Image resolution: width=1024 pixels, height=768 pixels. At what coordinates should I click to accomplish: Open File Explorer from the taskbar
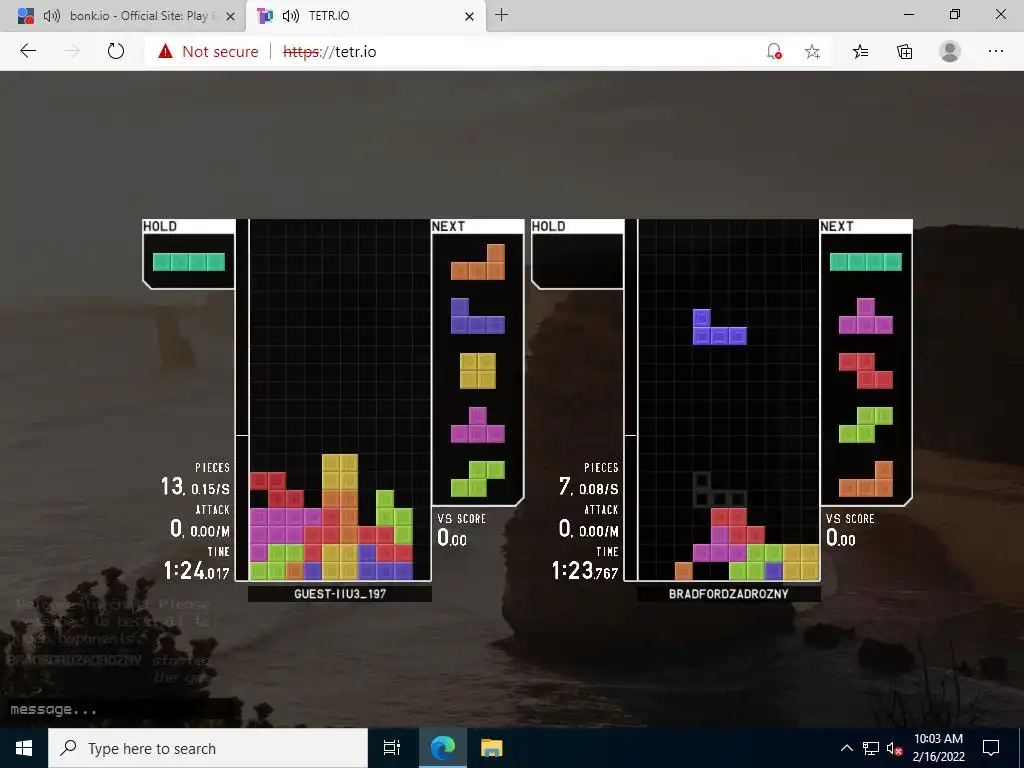[x=491, y=748]
